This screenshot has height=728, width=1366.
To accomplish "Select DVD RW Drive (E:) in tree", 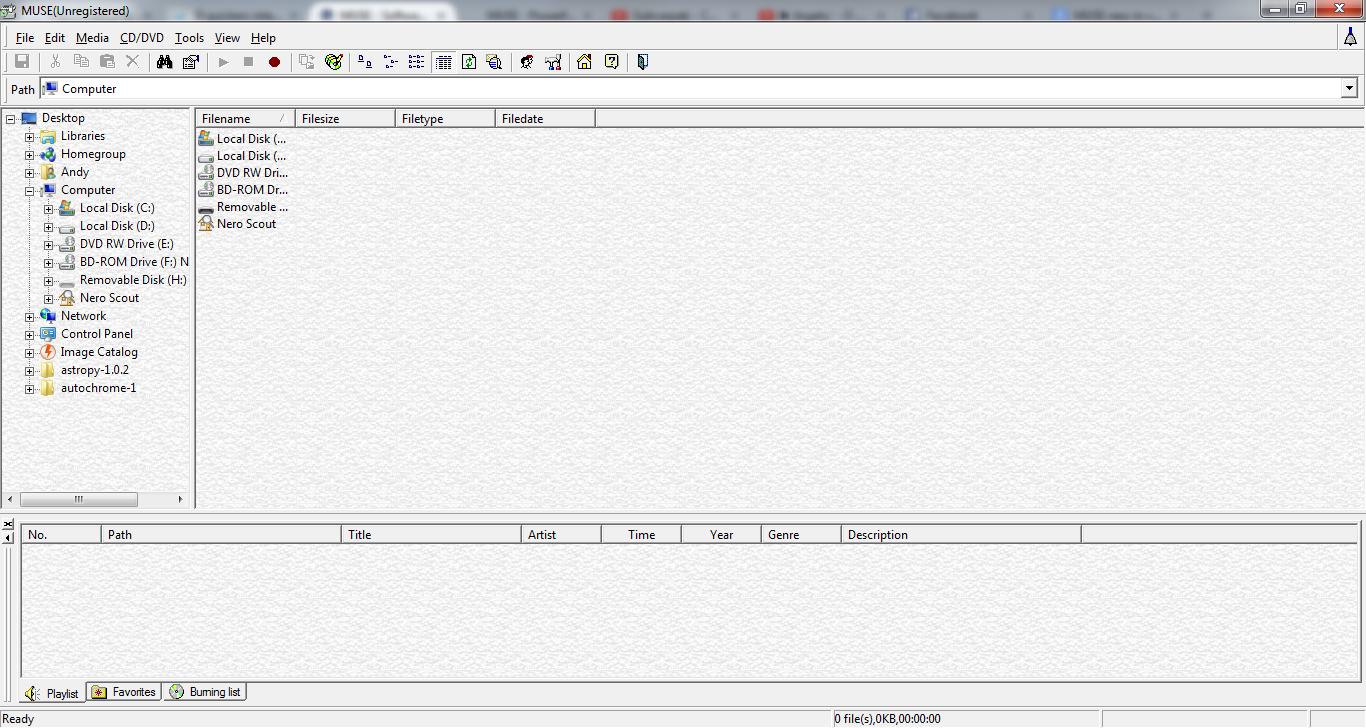I will tap(127, 244).
